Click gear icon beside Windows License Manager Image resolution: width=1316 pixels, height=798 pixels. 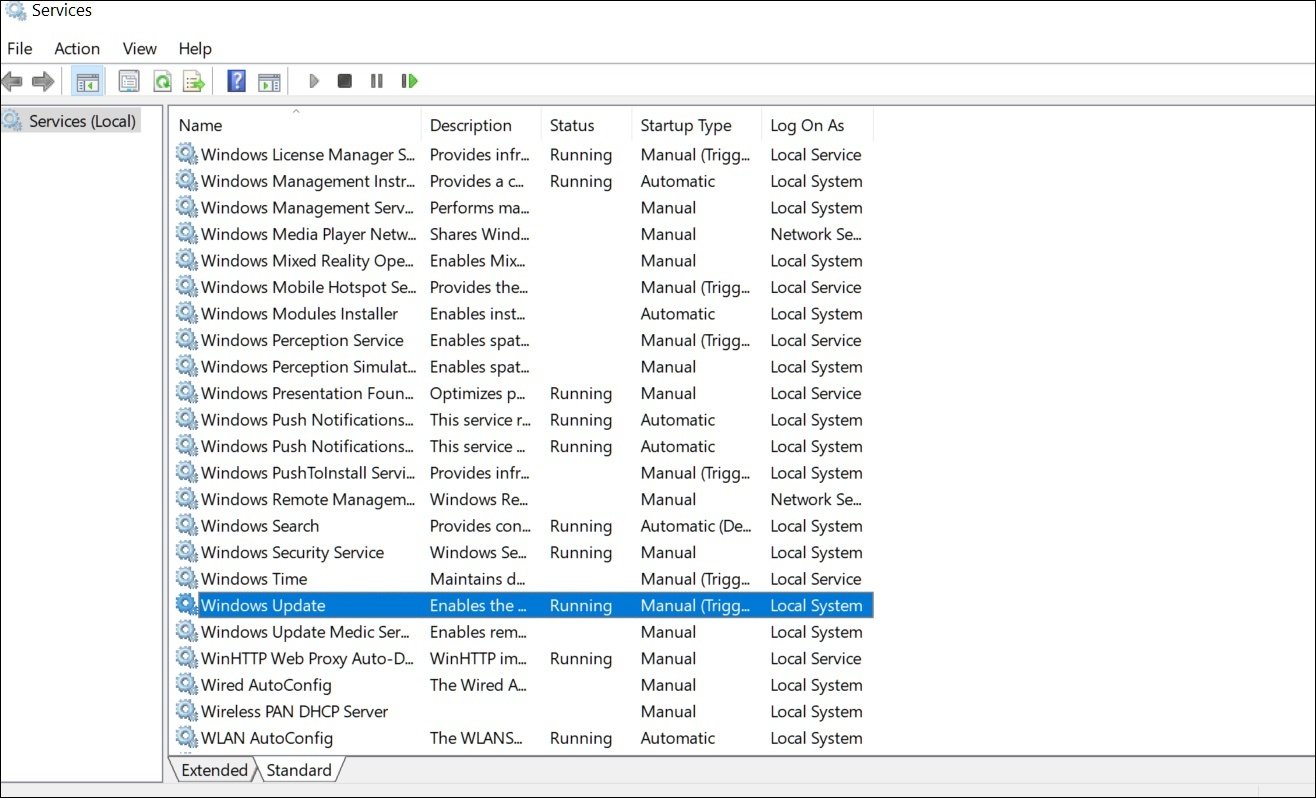click(186, 155)
